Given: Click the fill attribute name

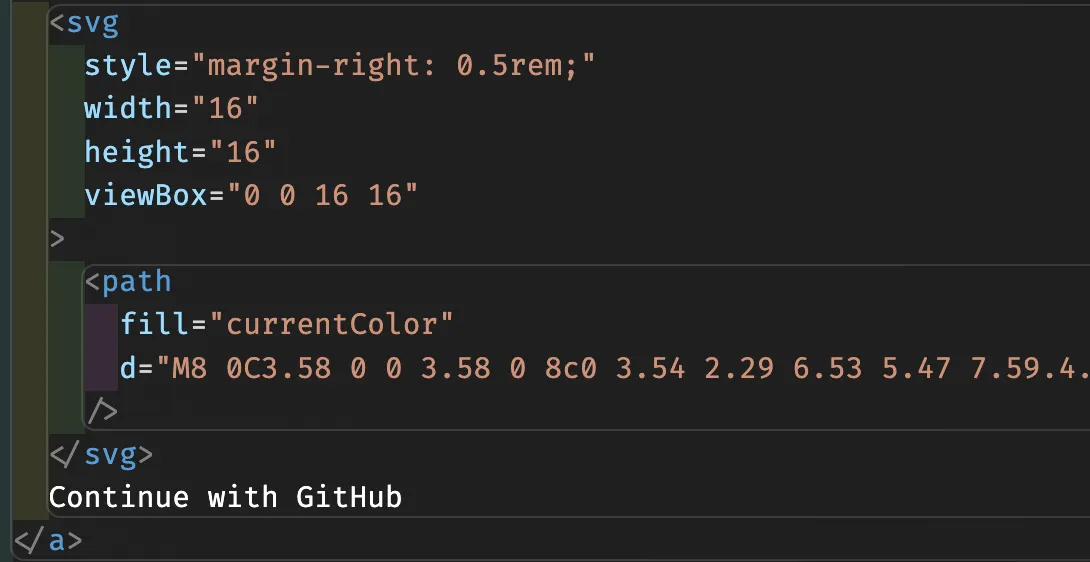Looking at the screenshot, I should (154, 325).
